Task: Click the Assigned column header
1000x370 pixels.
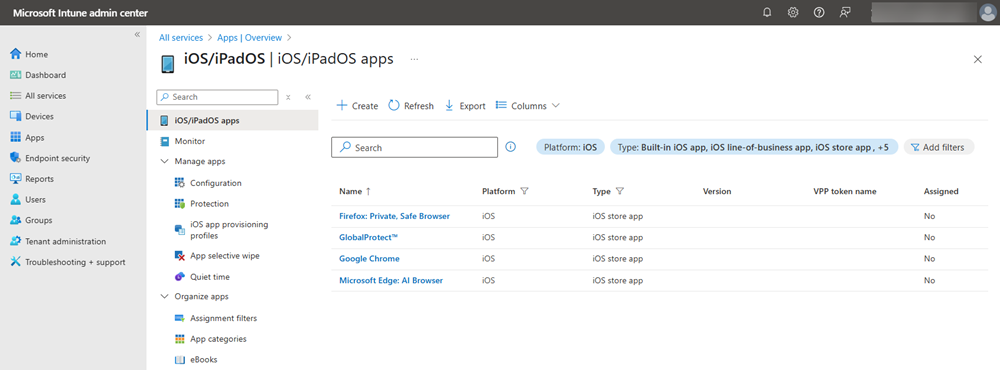Action: [941, 191]
